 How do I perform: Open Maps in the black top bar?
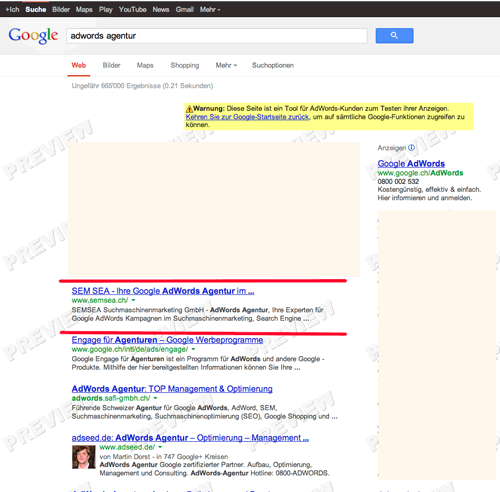[84, 10]
